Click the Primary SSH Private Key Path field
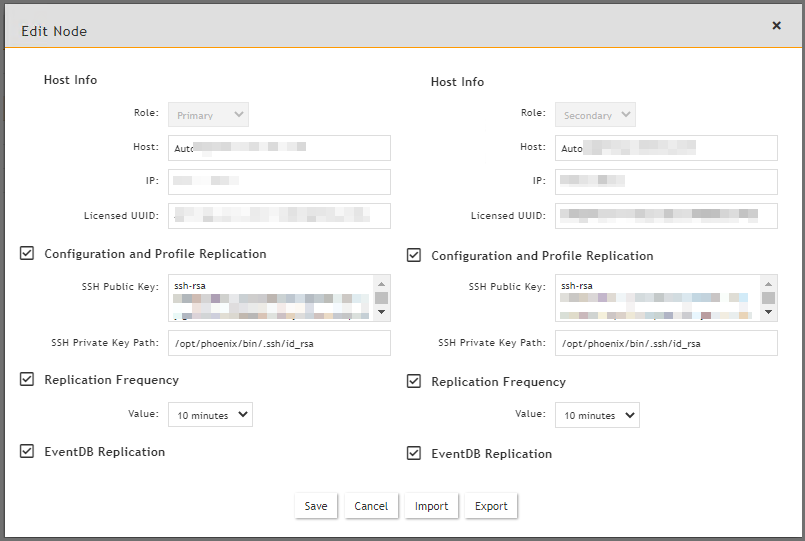This screenshot has width=805, height=541. point(279,343)
